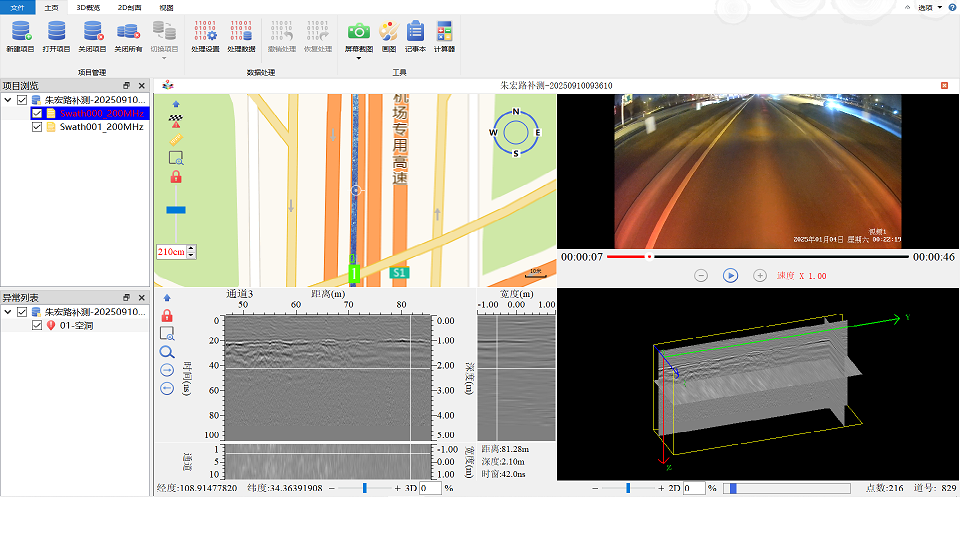
Task: Toggle the 01-空洞 anomaly checkbox
Action: point(37,325)
